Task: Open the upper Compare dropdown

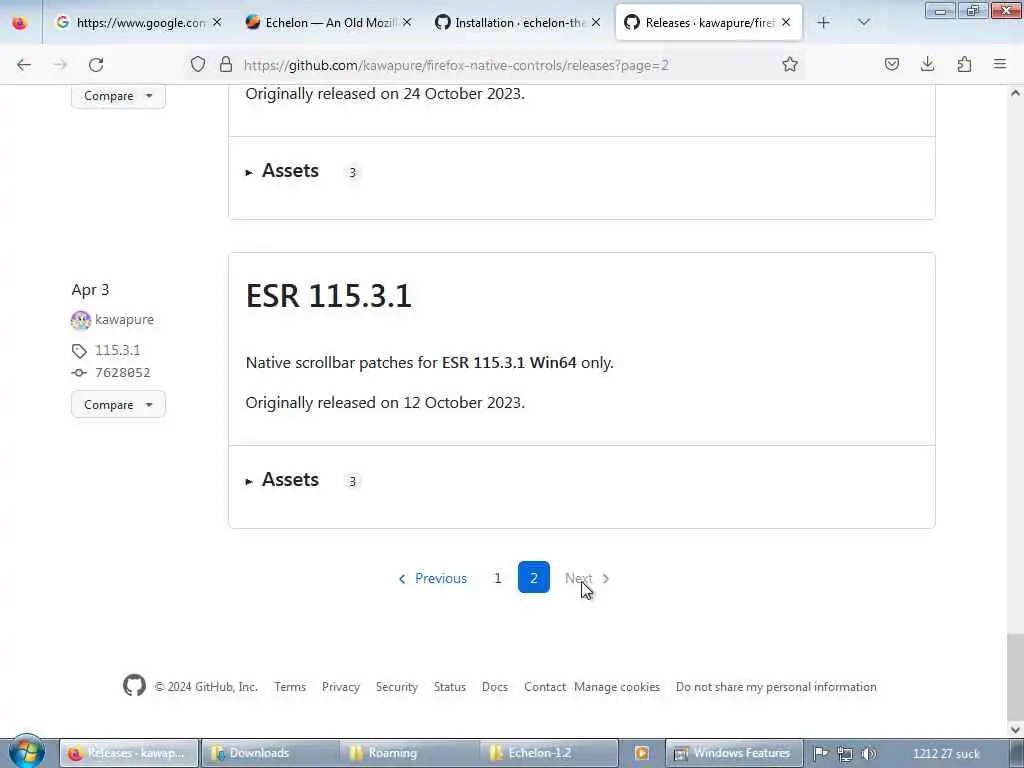Action: point(118,96)
